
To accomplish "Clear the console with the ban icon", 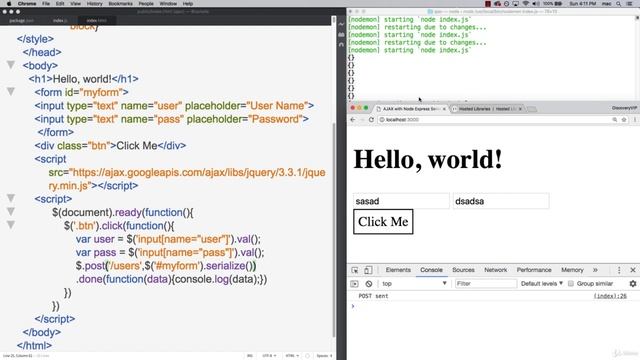I will [x=369, y=284].
